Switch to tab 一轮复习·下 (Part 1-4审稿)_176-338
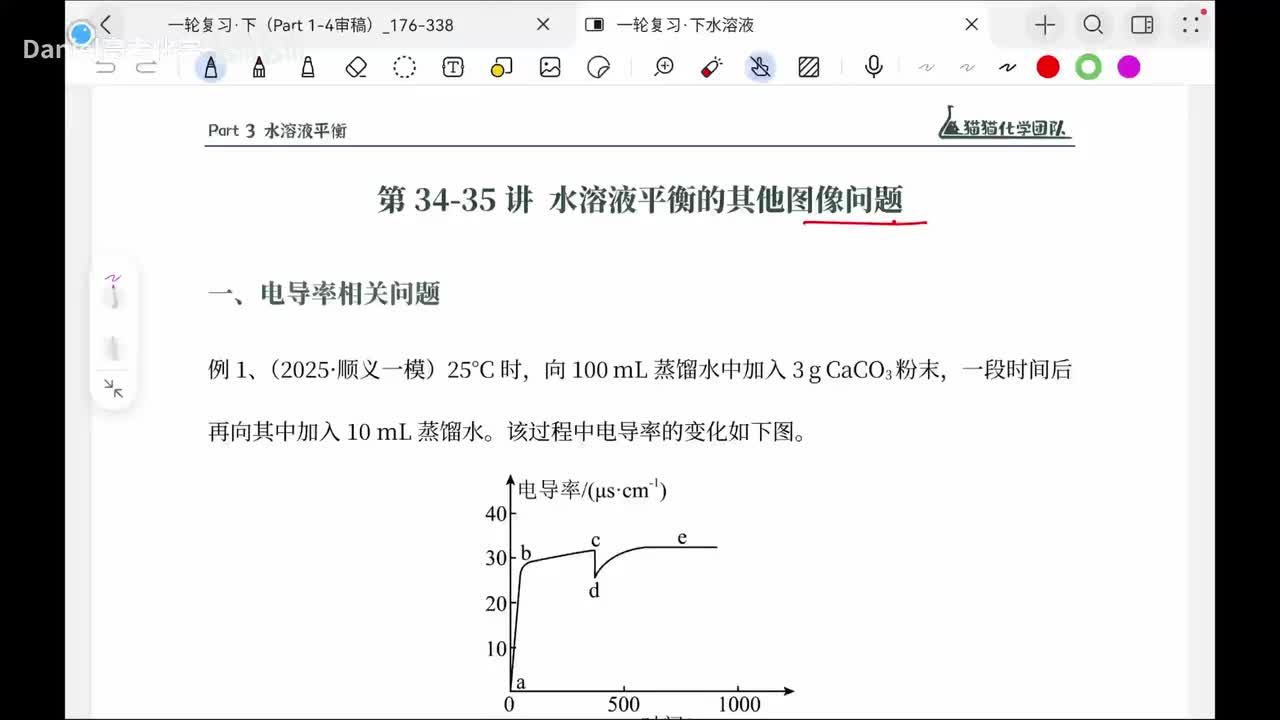Image resolution: width=1280 pixels, height=720 pixels. click(x=310, y=25)
